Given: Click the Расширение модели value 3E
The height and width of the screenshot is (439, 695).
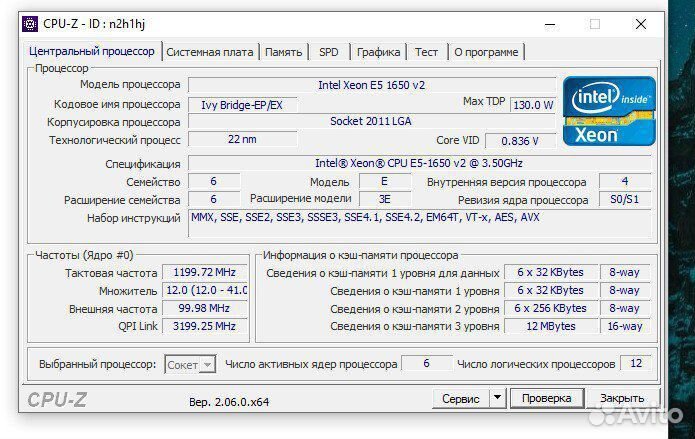Looking at the screenshot, I should coord(384,199).
